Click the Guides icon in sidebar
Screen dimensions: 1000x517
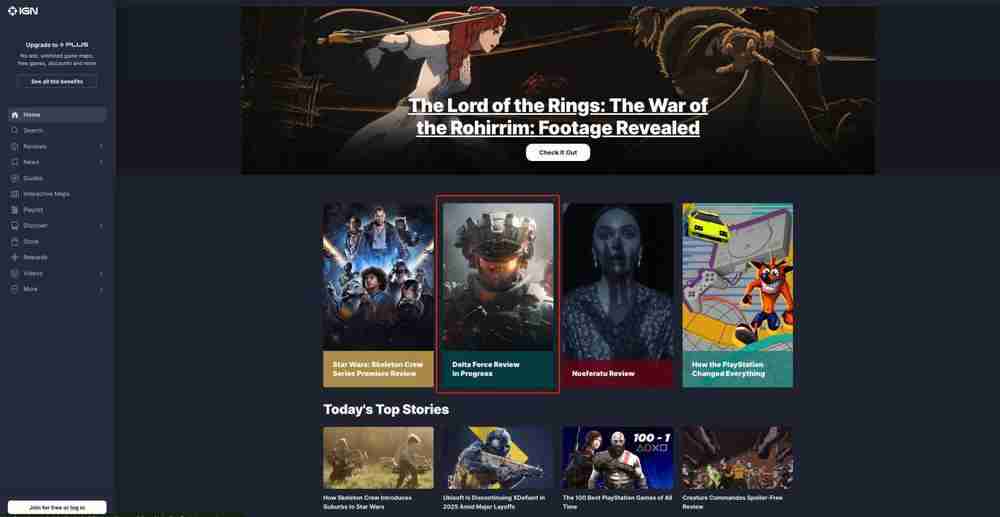[x=15, y=178]
